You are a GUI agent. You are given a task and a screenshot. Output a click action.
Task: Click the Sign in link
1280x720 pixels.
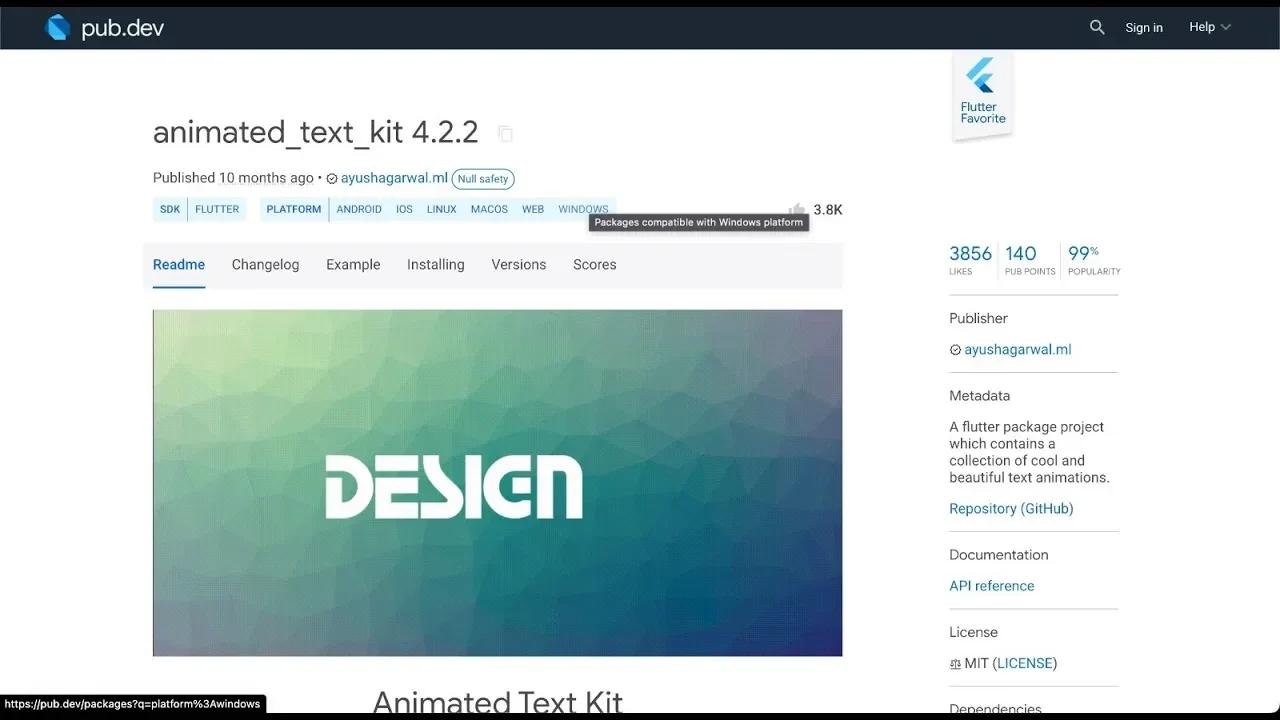[x=1143, y=27]
